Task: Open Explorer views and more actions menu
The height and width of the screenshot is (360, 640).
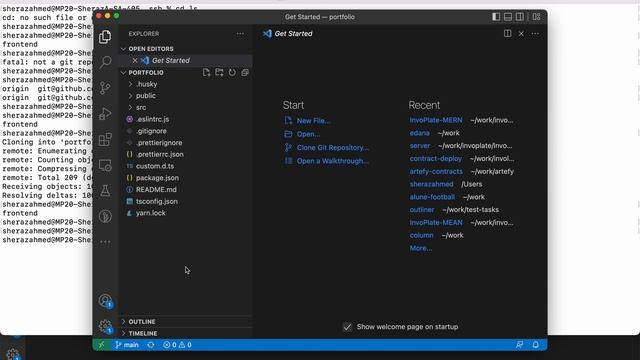Action: (x=240, y=33)
